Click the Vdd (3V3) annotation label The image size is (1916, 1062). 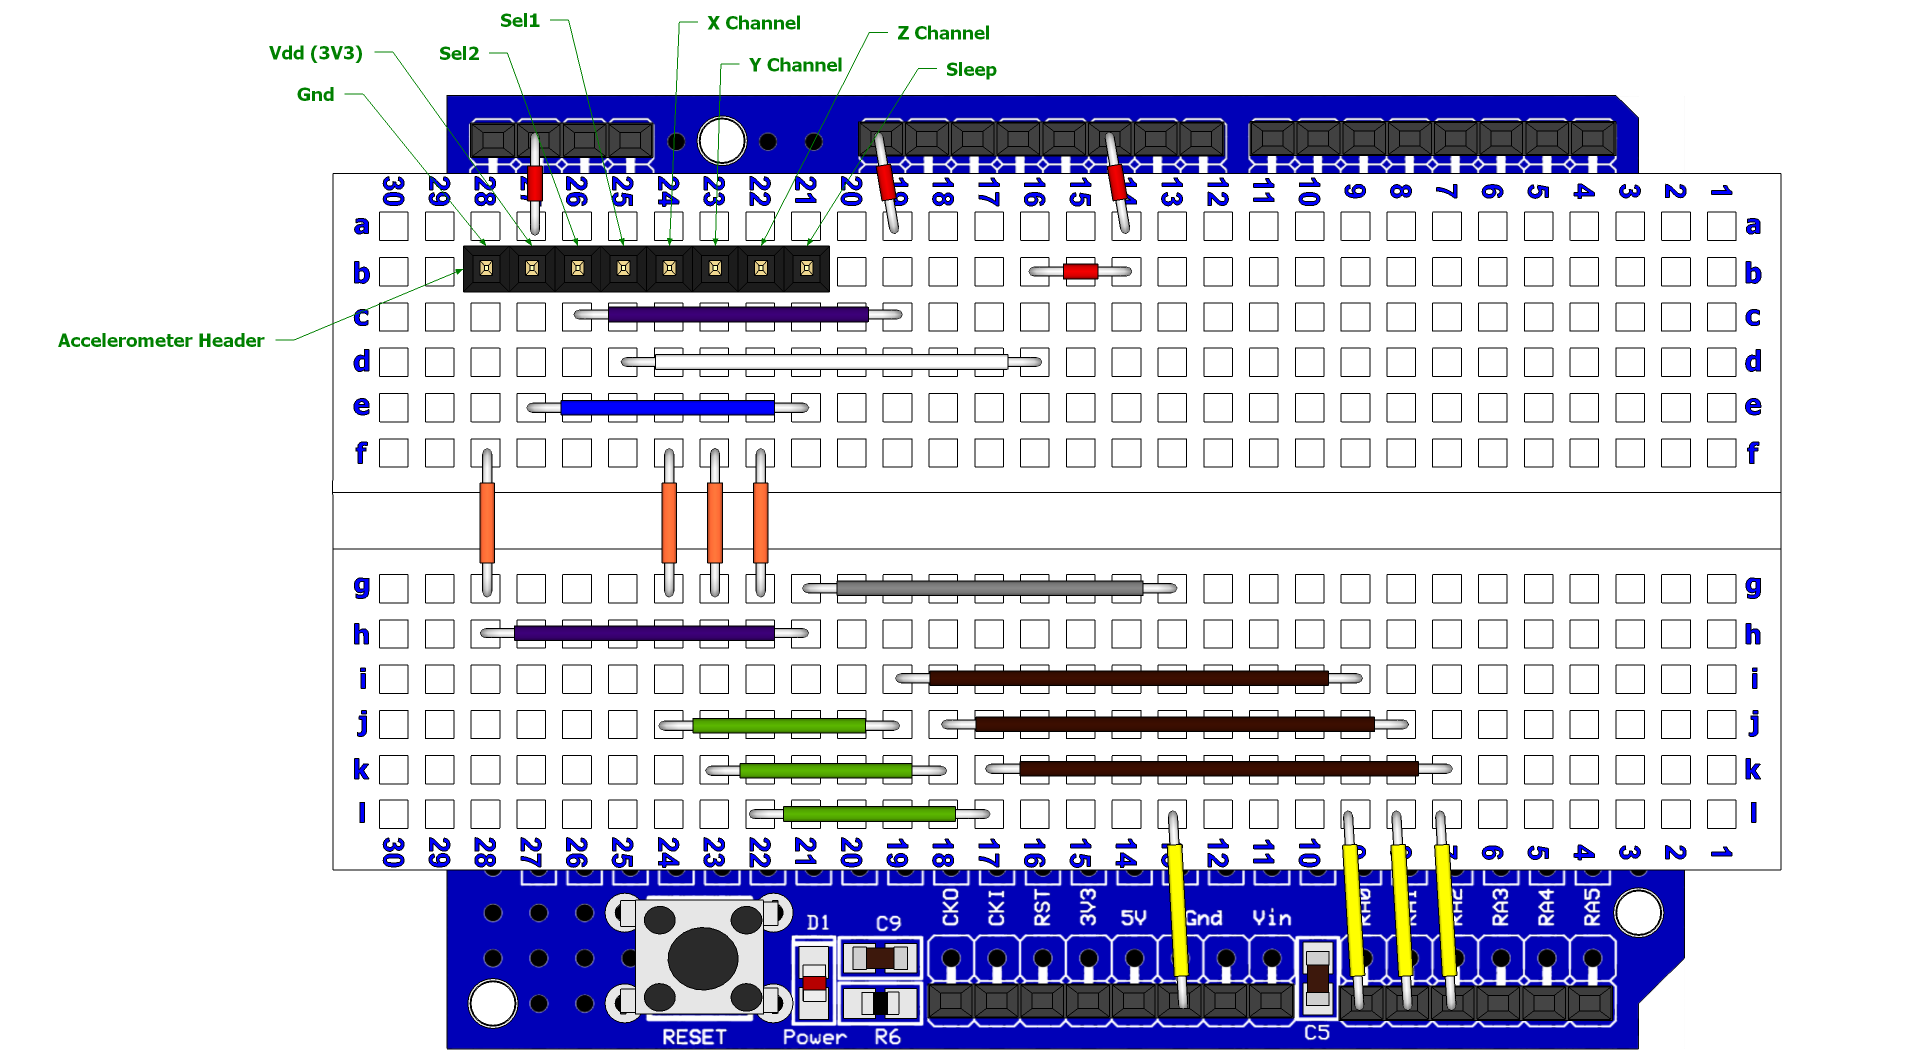point(316,53)
